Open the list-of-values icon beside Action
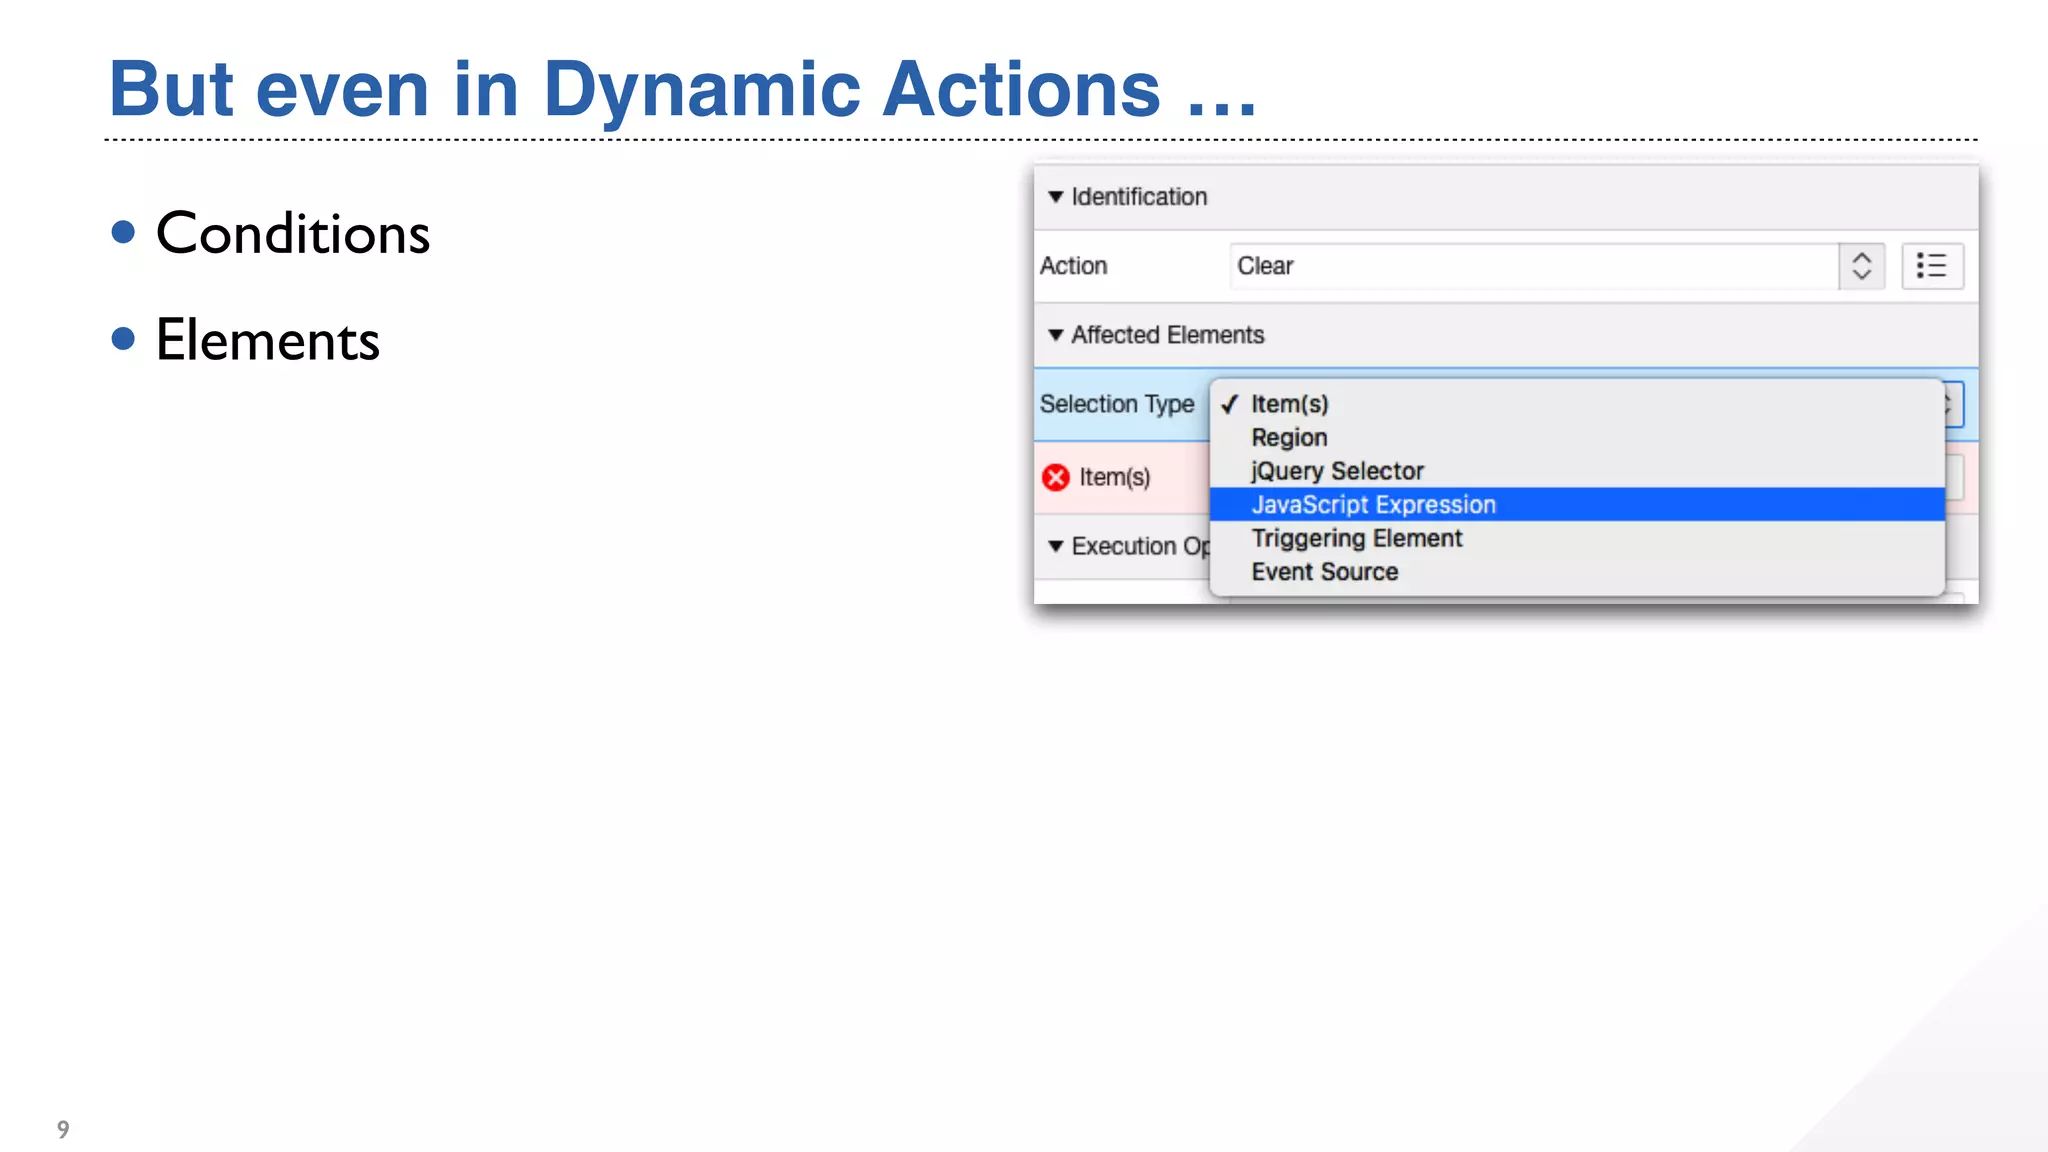The width and height of the screenshot is (2048, 1152). pyautogui.click(x=1932, y=266)
